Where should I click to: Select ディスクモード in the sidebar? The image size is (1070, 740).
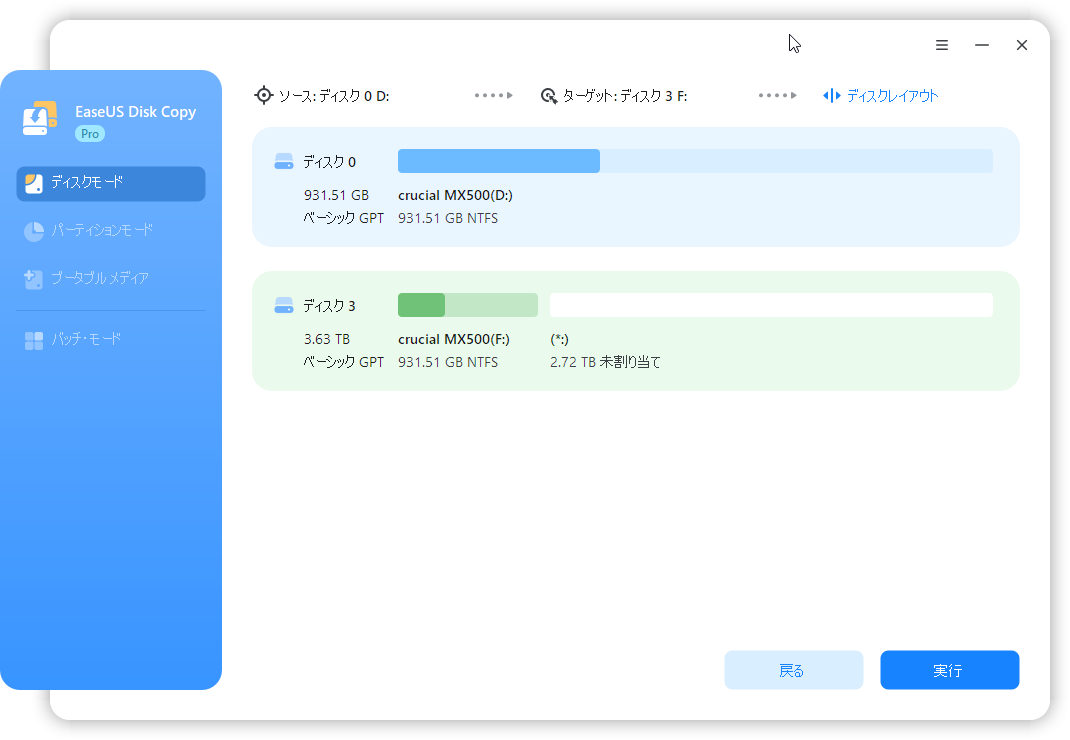pos(111,184)
